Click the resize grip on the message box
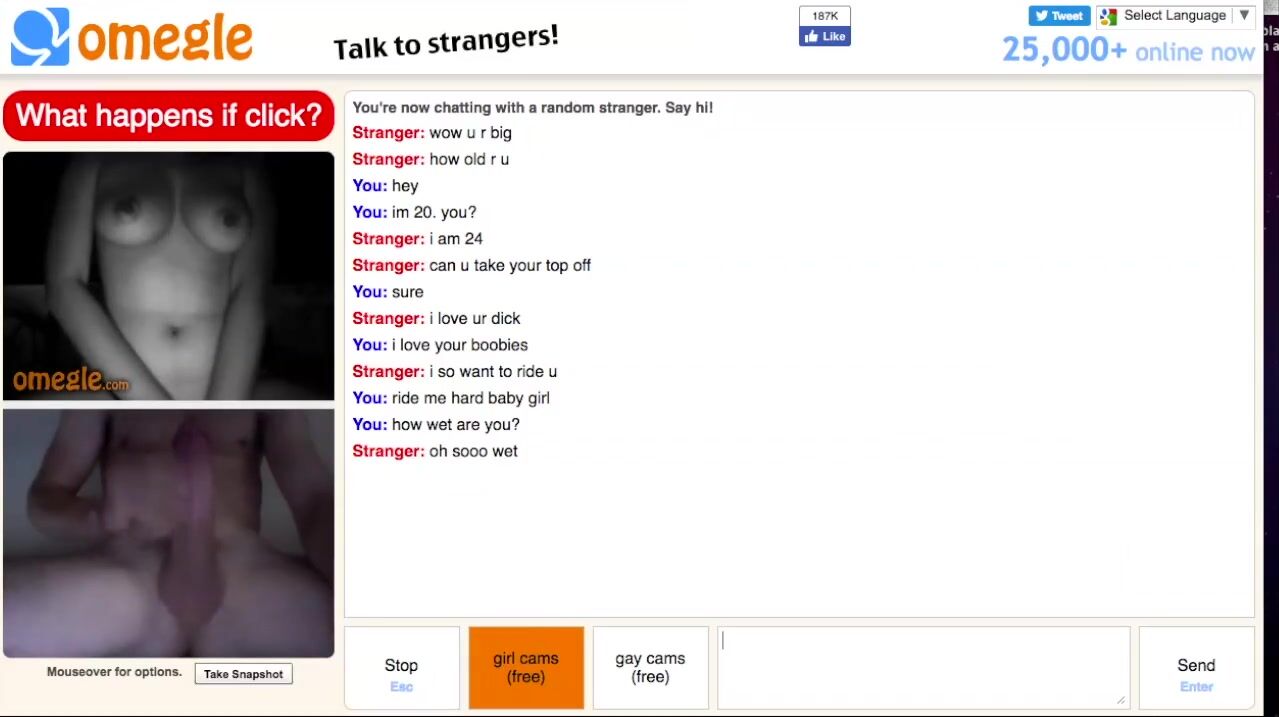This screenshot has height=717, width=1279. pyautogui.click(x=1121, y=700)
